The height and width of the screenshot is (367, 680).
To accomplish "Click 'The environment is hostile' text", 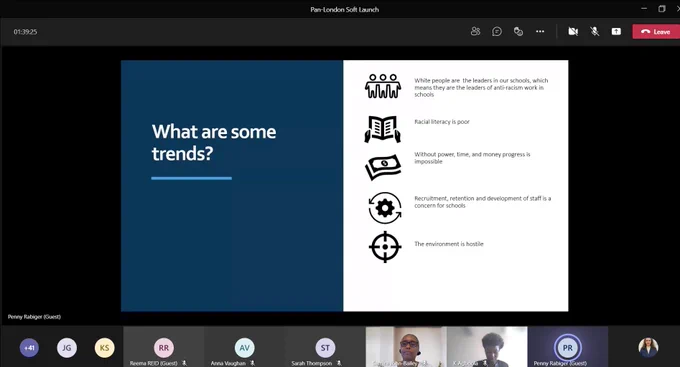I will pos(449,244).
